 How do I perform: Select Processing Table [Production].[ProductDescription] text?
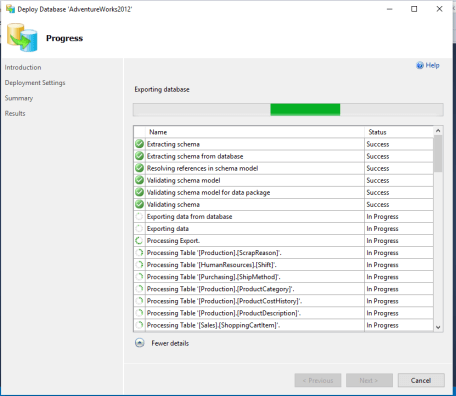pos(224,313)
